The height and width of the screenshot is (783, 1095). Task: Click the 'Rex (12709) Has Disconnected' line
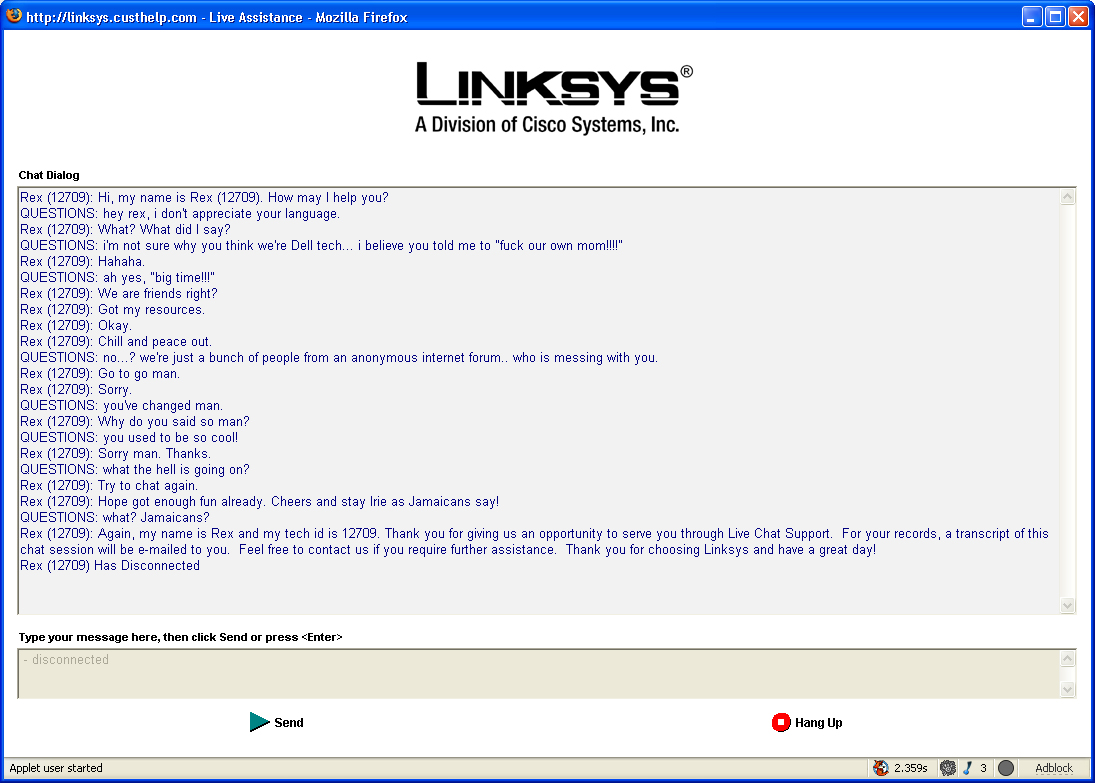click(110, 566)
